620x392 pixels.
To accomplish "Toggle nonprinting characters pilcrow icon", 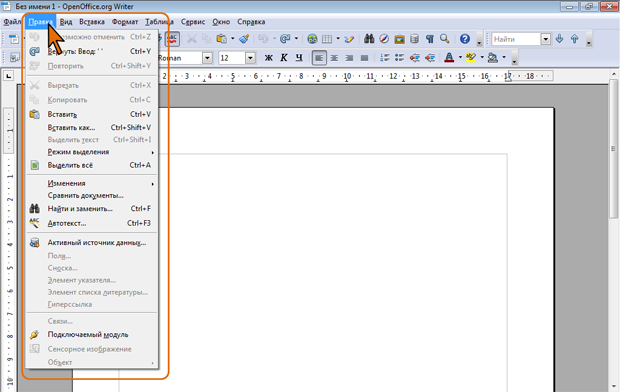I will click(430, 39).
